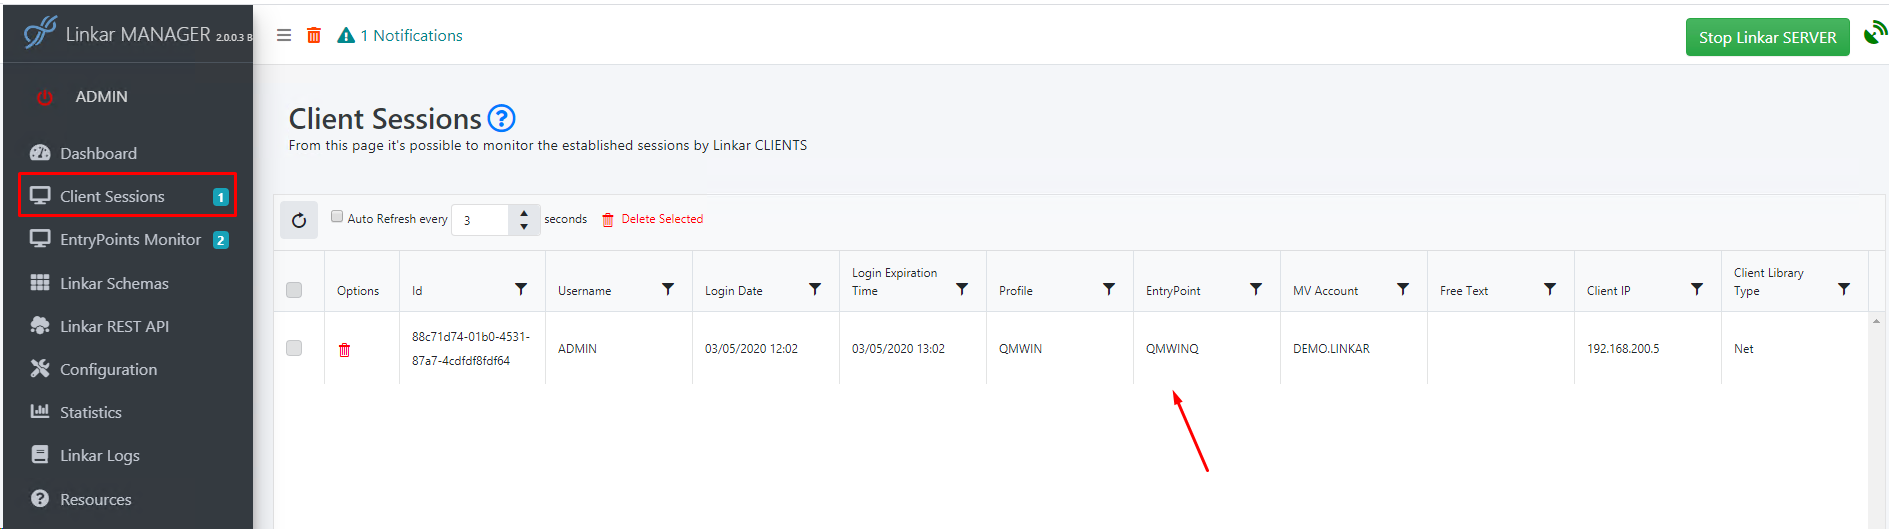Open filter for Id column
The height and width of the screenshot is (529, 1889).
[x=521, y=289]
